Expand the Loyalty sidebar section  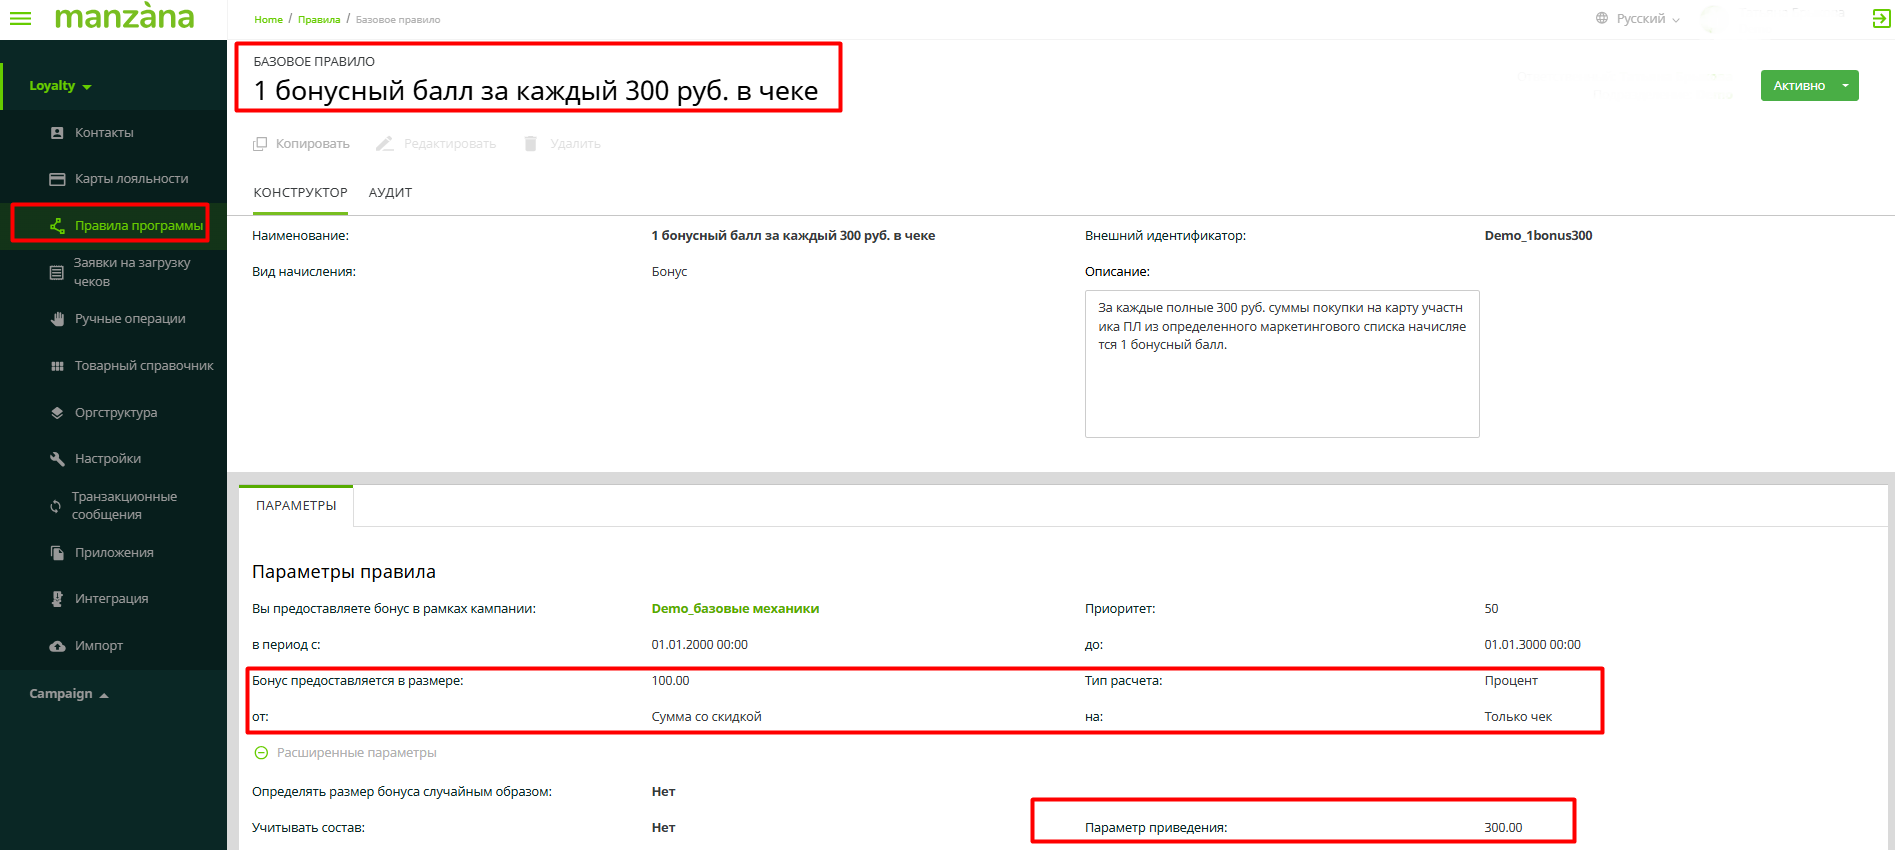[x=60, y=86]
